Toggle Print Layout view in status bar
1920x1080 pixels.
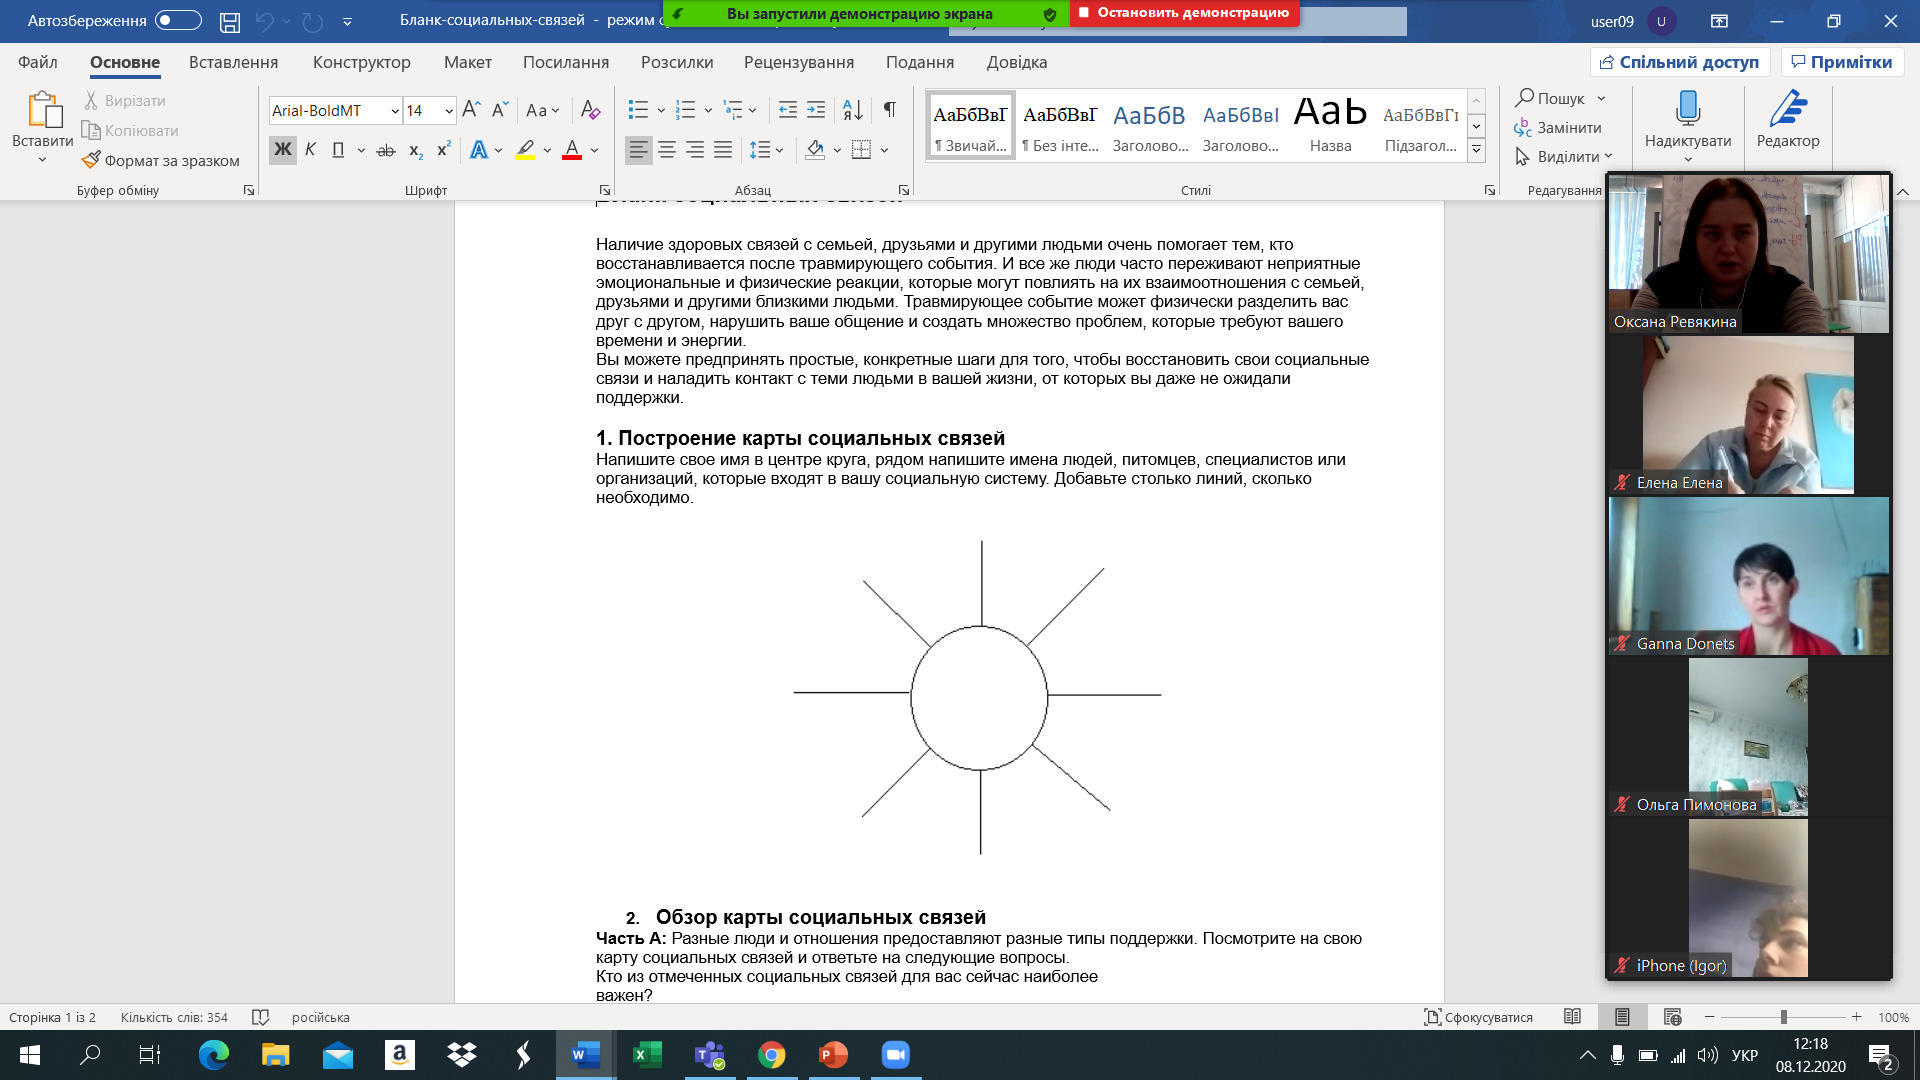[1622, 1017]
